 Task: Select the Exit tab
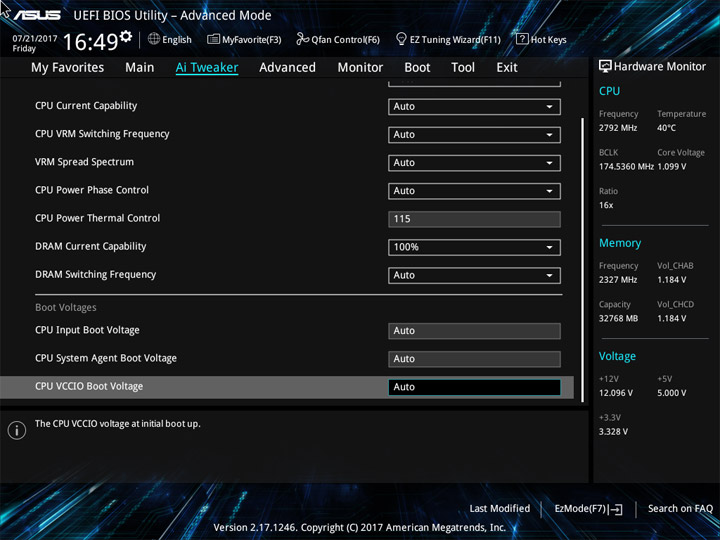point(507,68)
